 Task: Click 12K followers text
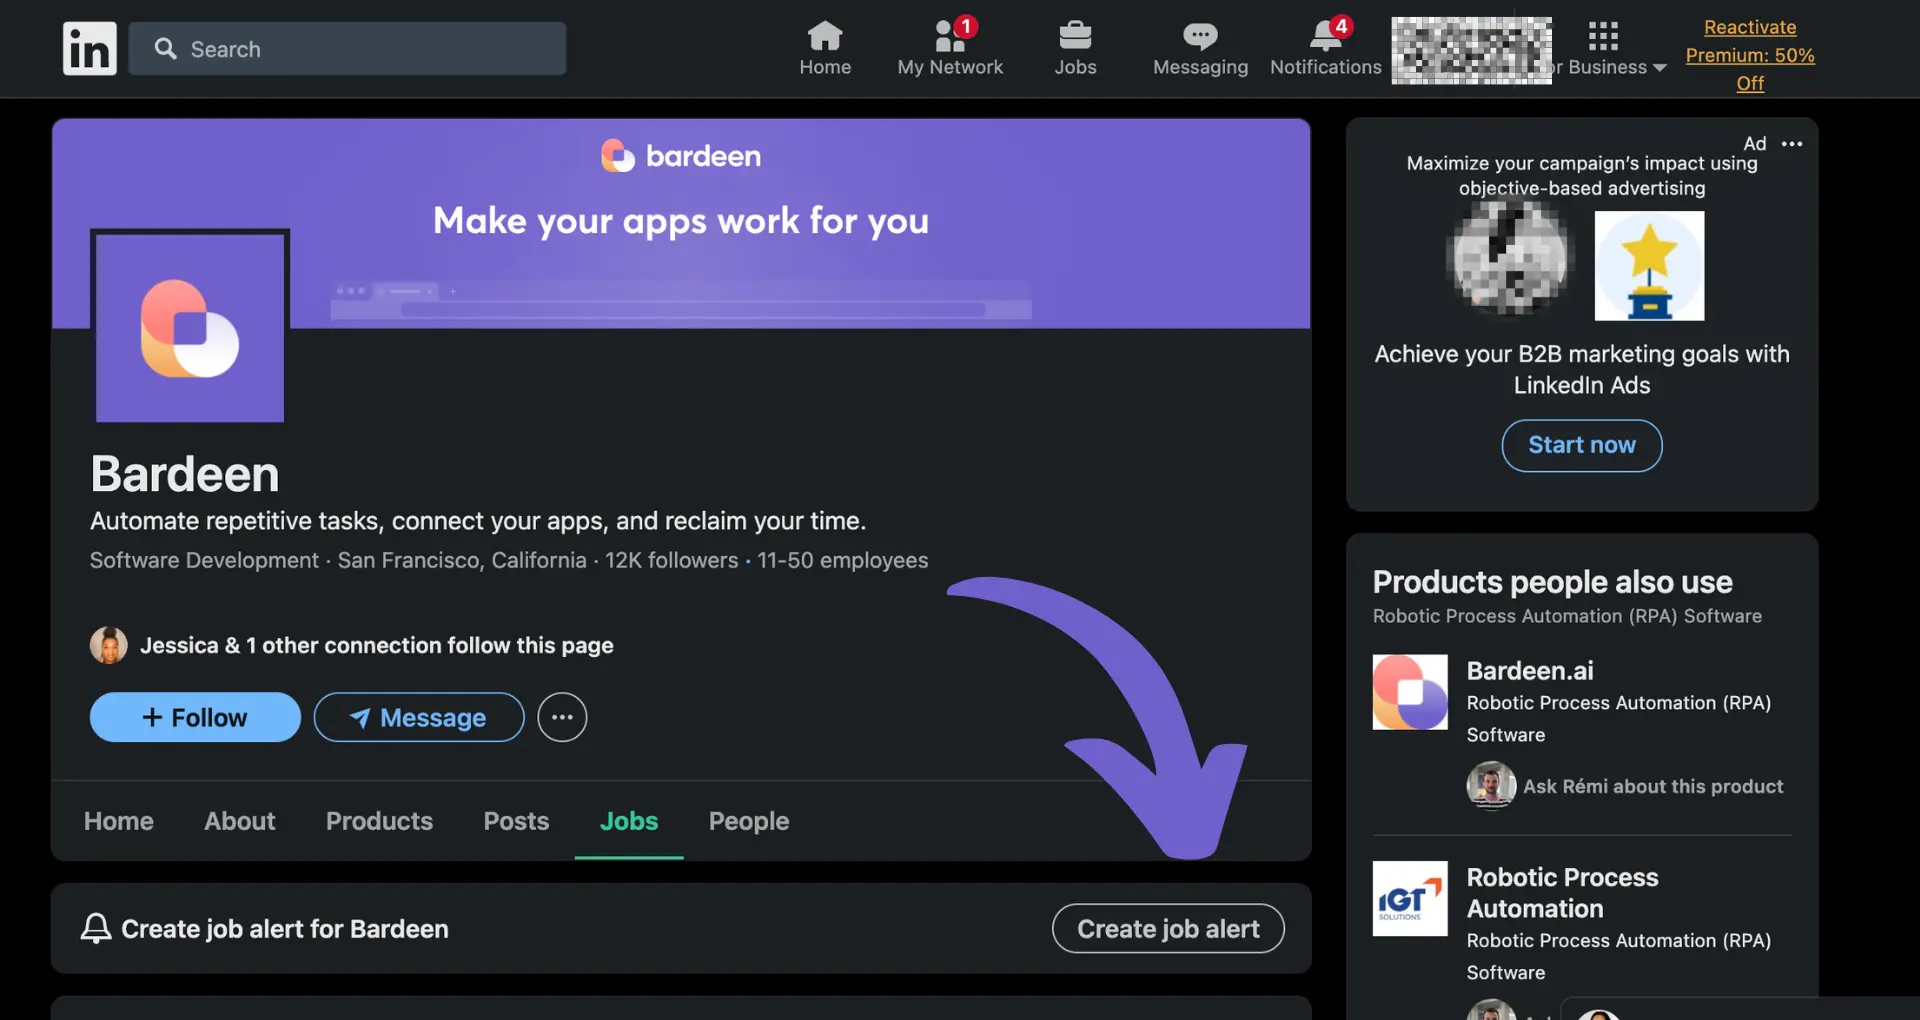pyautogui.click(x=671, y=560)
